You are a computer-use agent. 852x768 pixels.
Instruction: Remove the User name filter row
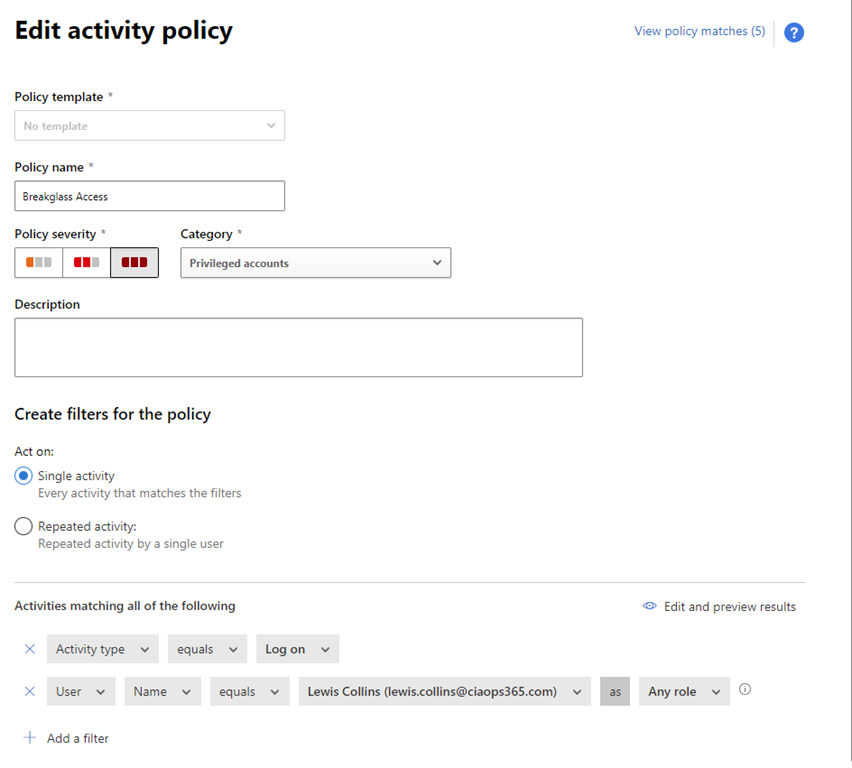29,691
